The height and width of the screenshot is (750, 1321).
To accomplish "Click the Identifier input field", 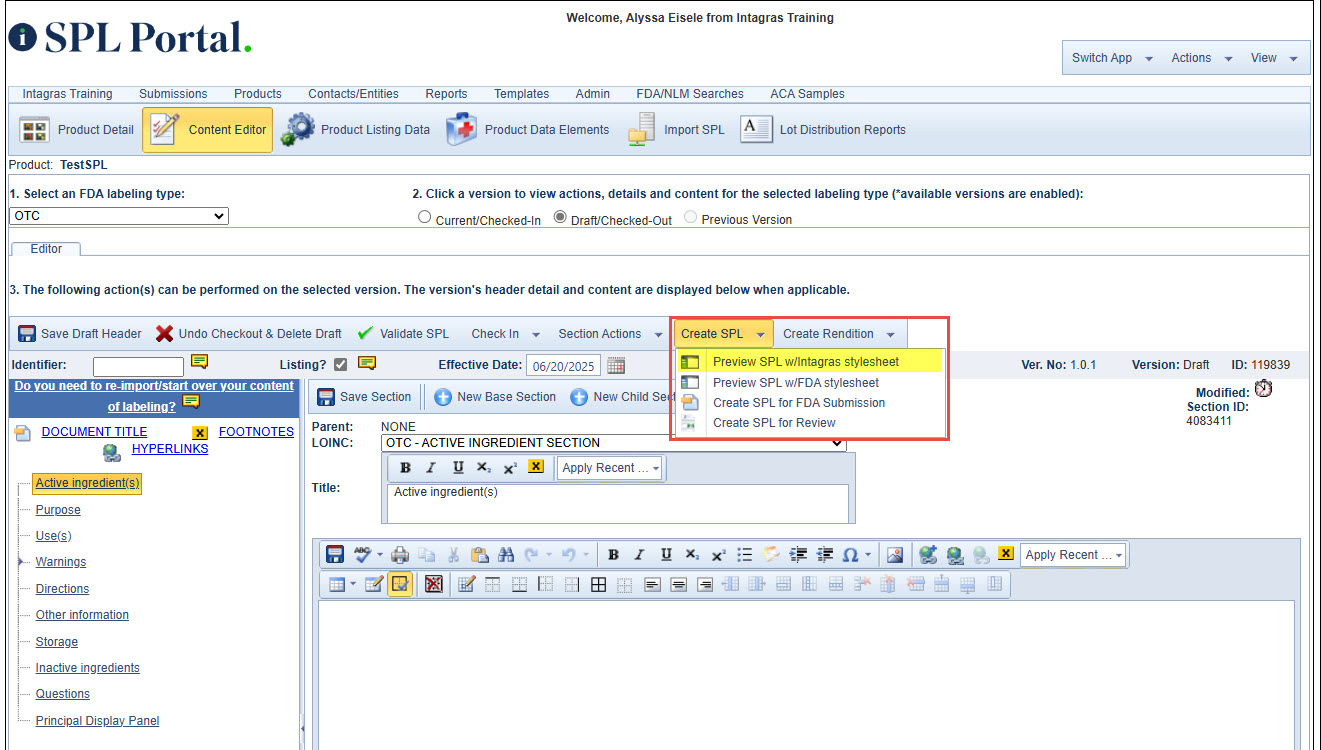I will [x=138, y=366].
